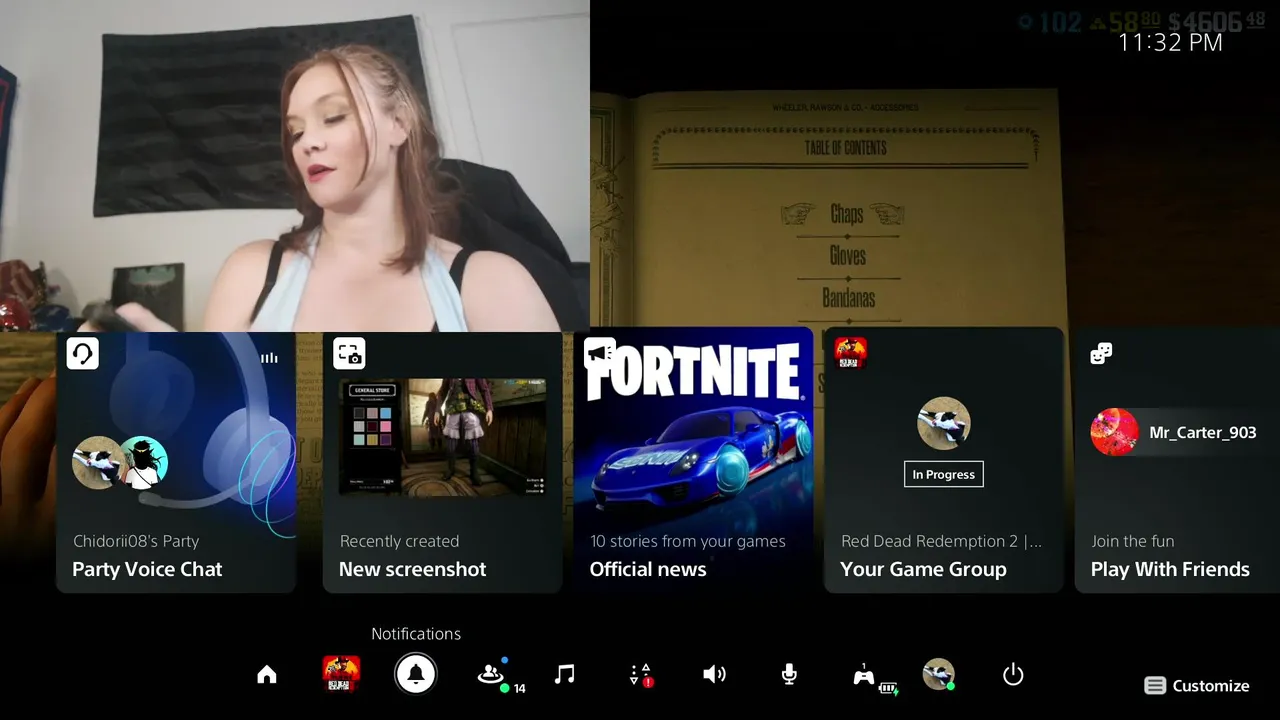Screen dimensions: 1280x720
Task: Open the profile avatar icon
Action: [938, 674]
